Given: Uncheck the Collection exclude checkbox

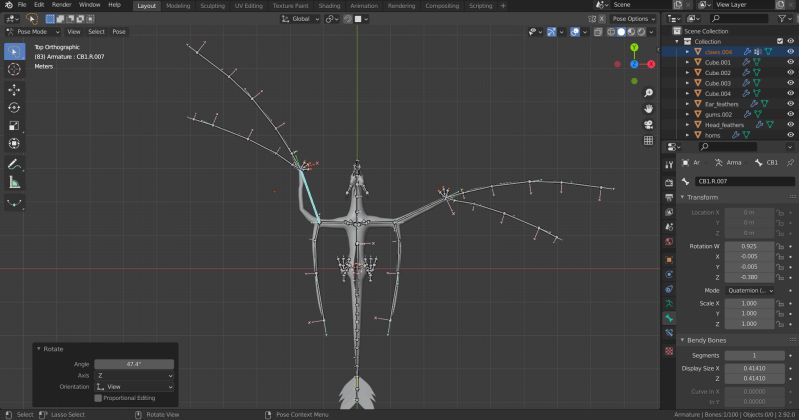Looking at the screenshot, I should (x=780, y=41).
